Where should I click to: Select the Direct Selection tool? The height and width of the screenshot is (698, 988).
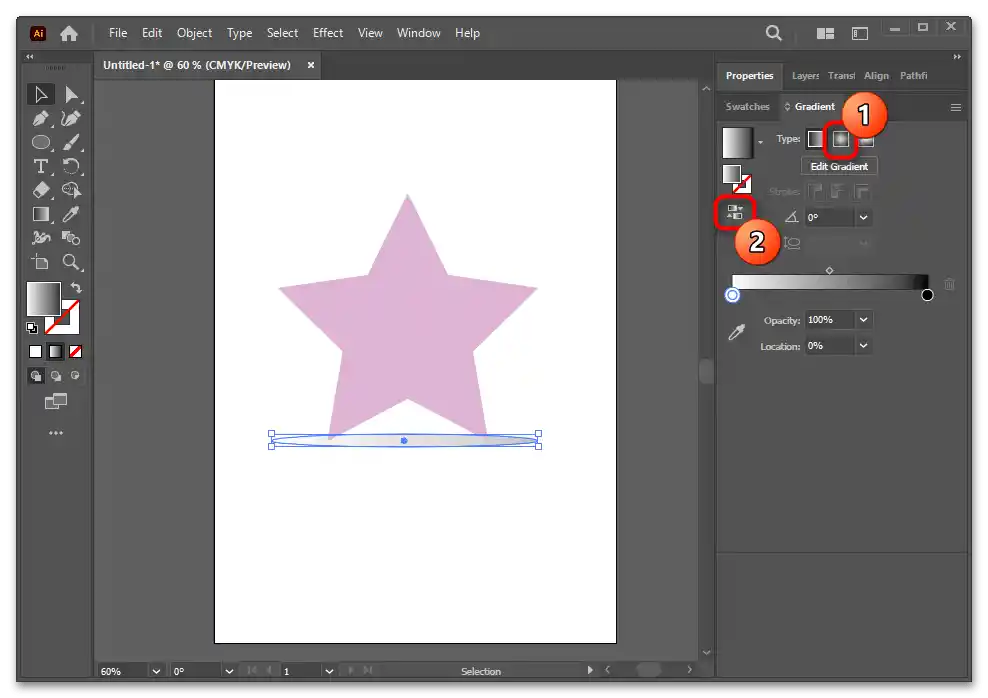[71, 94]
